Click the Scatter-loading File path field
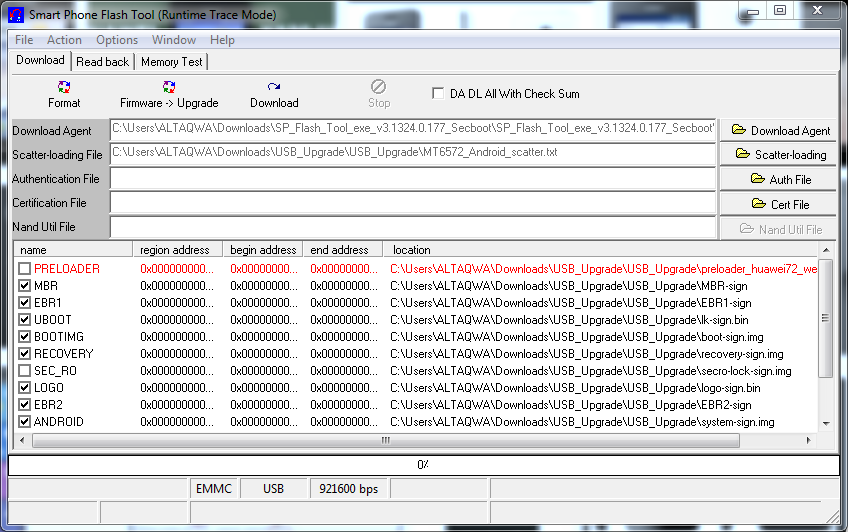 tap(413, 154)
